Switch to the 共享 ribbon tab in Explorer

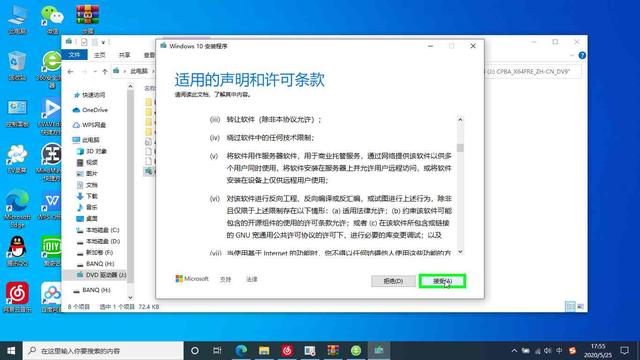click(x=124, y=55)
